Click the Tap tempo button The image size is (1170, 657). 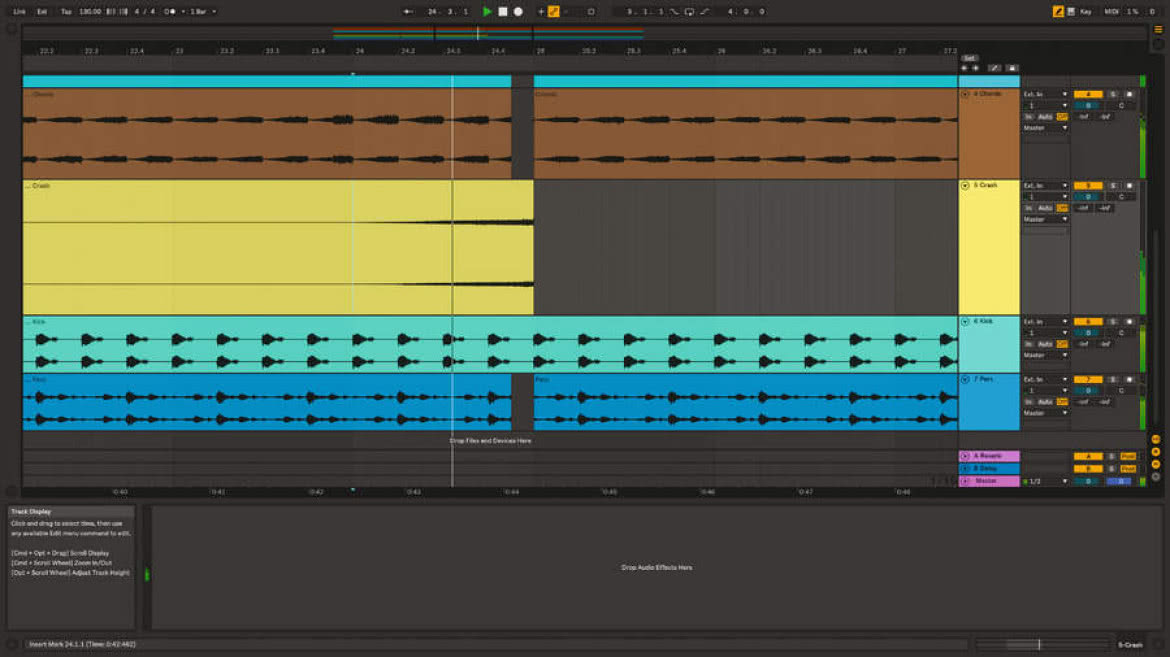66,11
